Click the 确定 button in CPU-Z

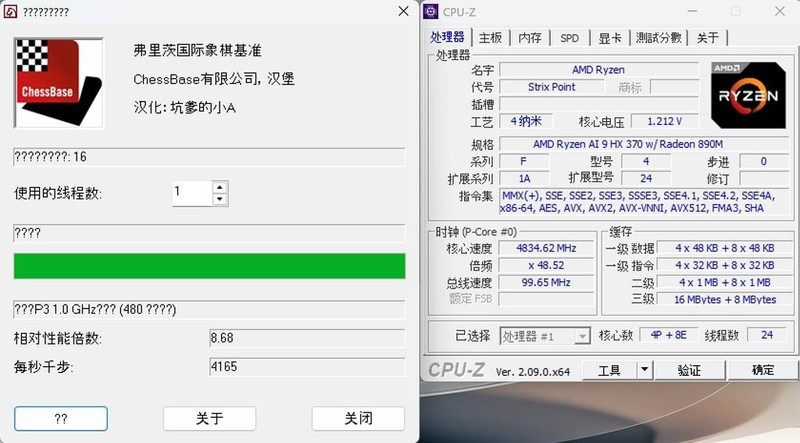point(763,370)
